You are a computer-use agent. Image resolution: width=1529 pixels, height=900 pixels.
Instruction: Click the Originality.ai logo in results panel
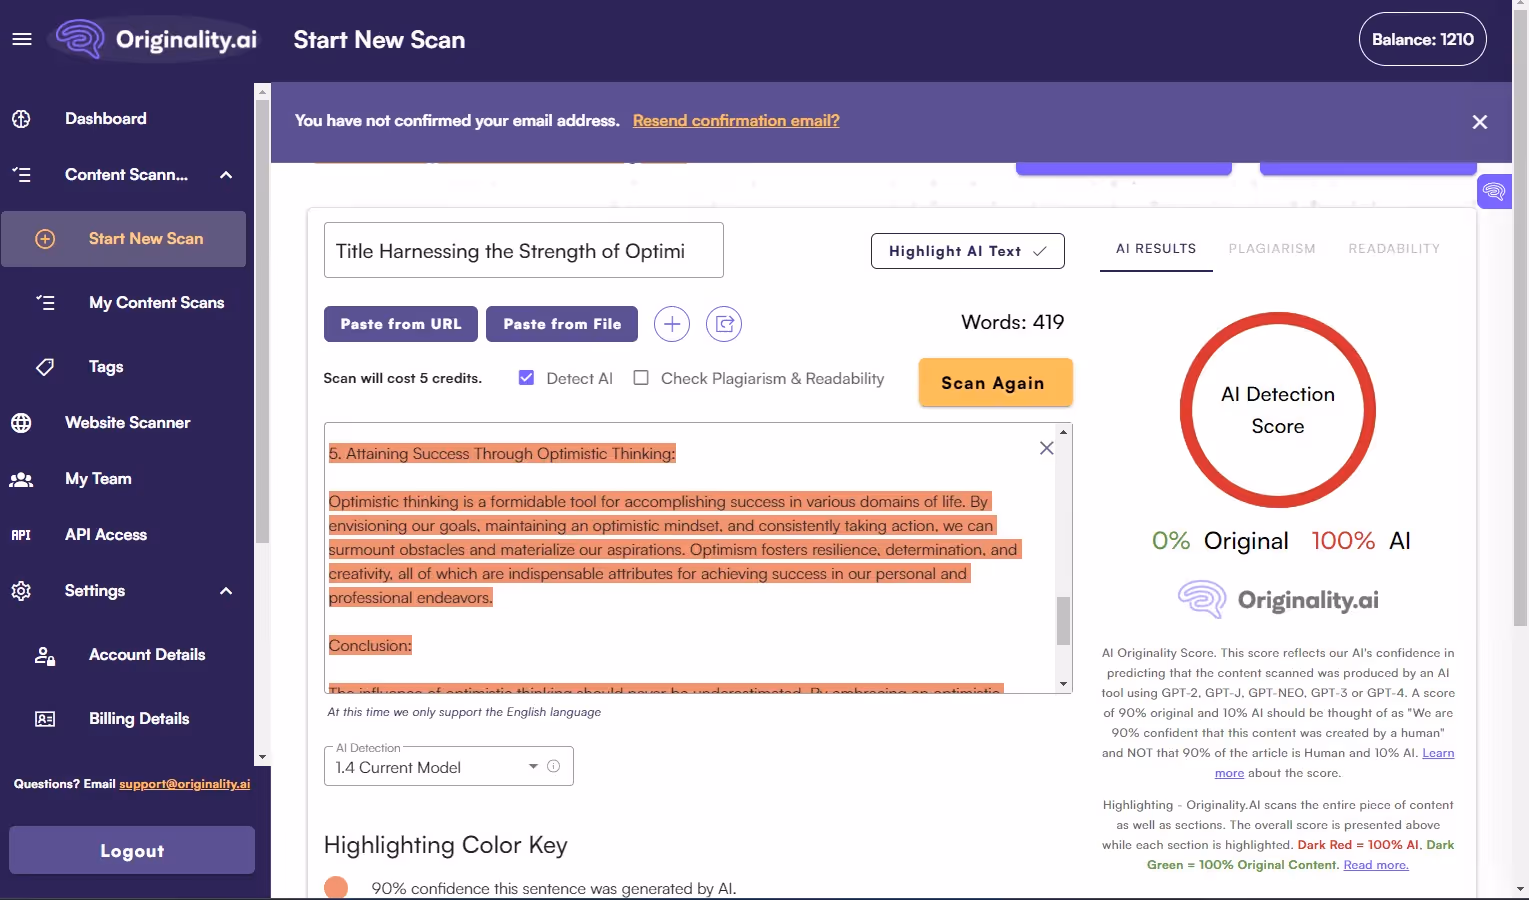pos(1278,600)
